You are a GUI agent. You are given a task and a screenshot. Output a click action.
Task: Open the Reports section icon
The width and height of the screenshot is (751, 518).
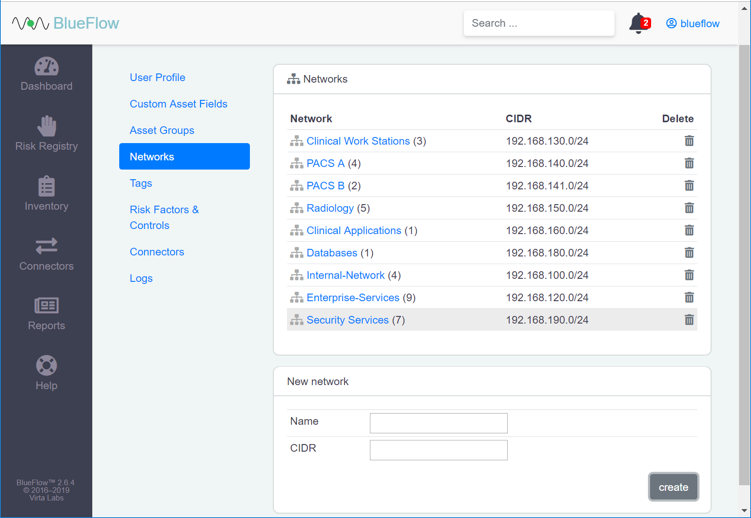[x=46, y=306]
